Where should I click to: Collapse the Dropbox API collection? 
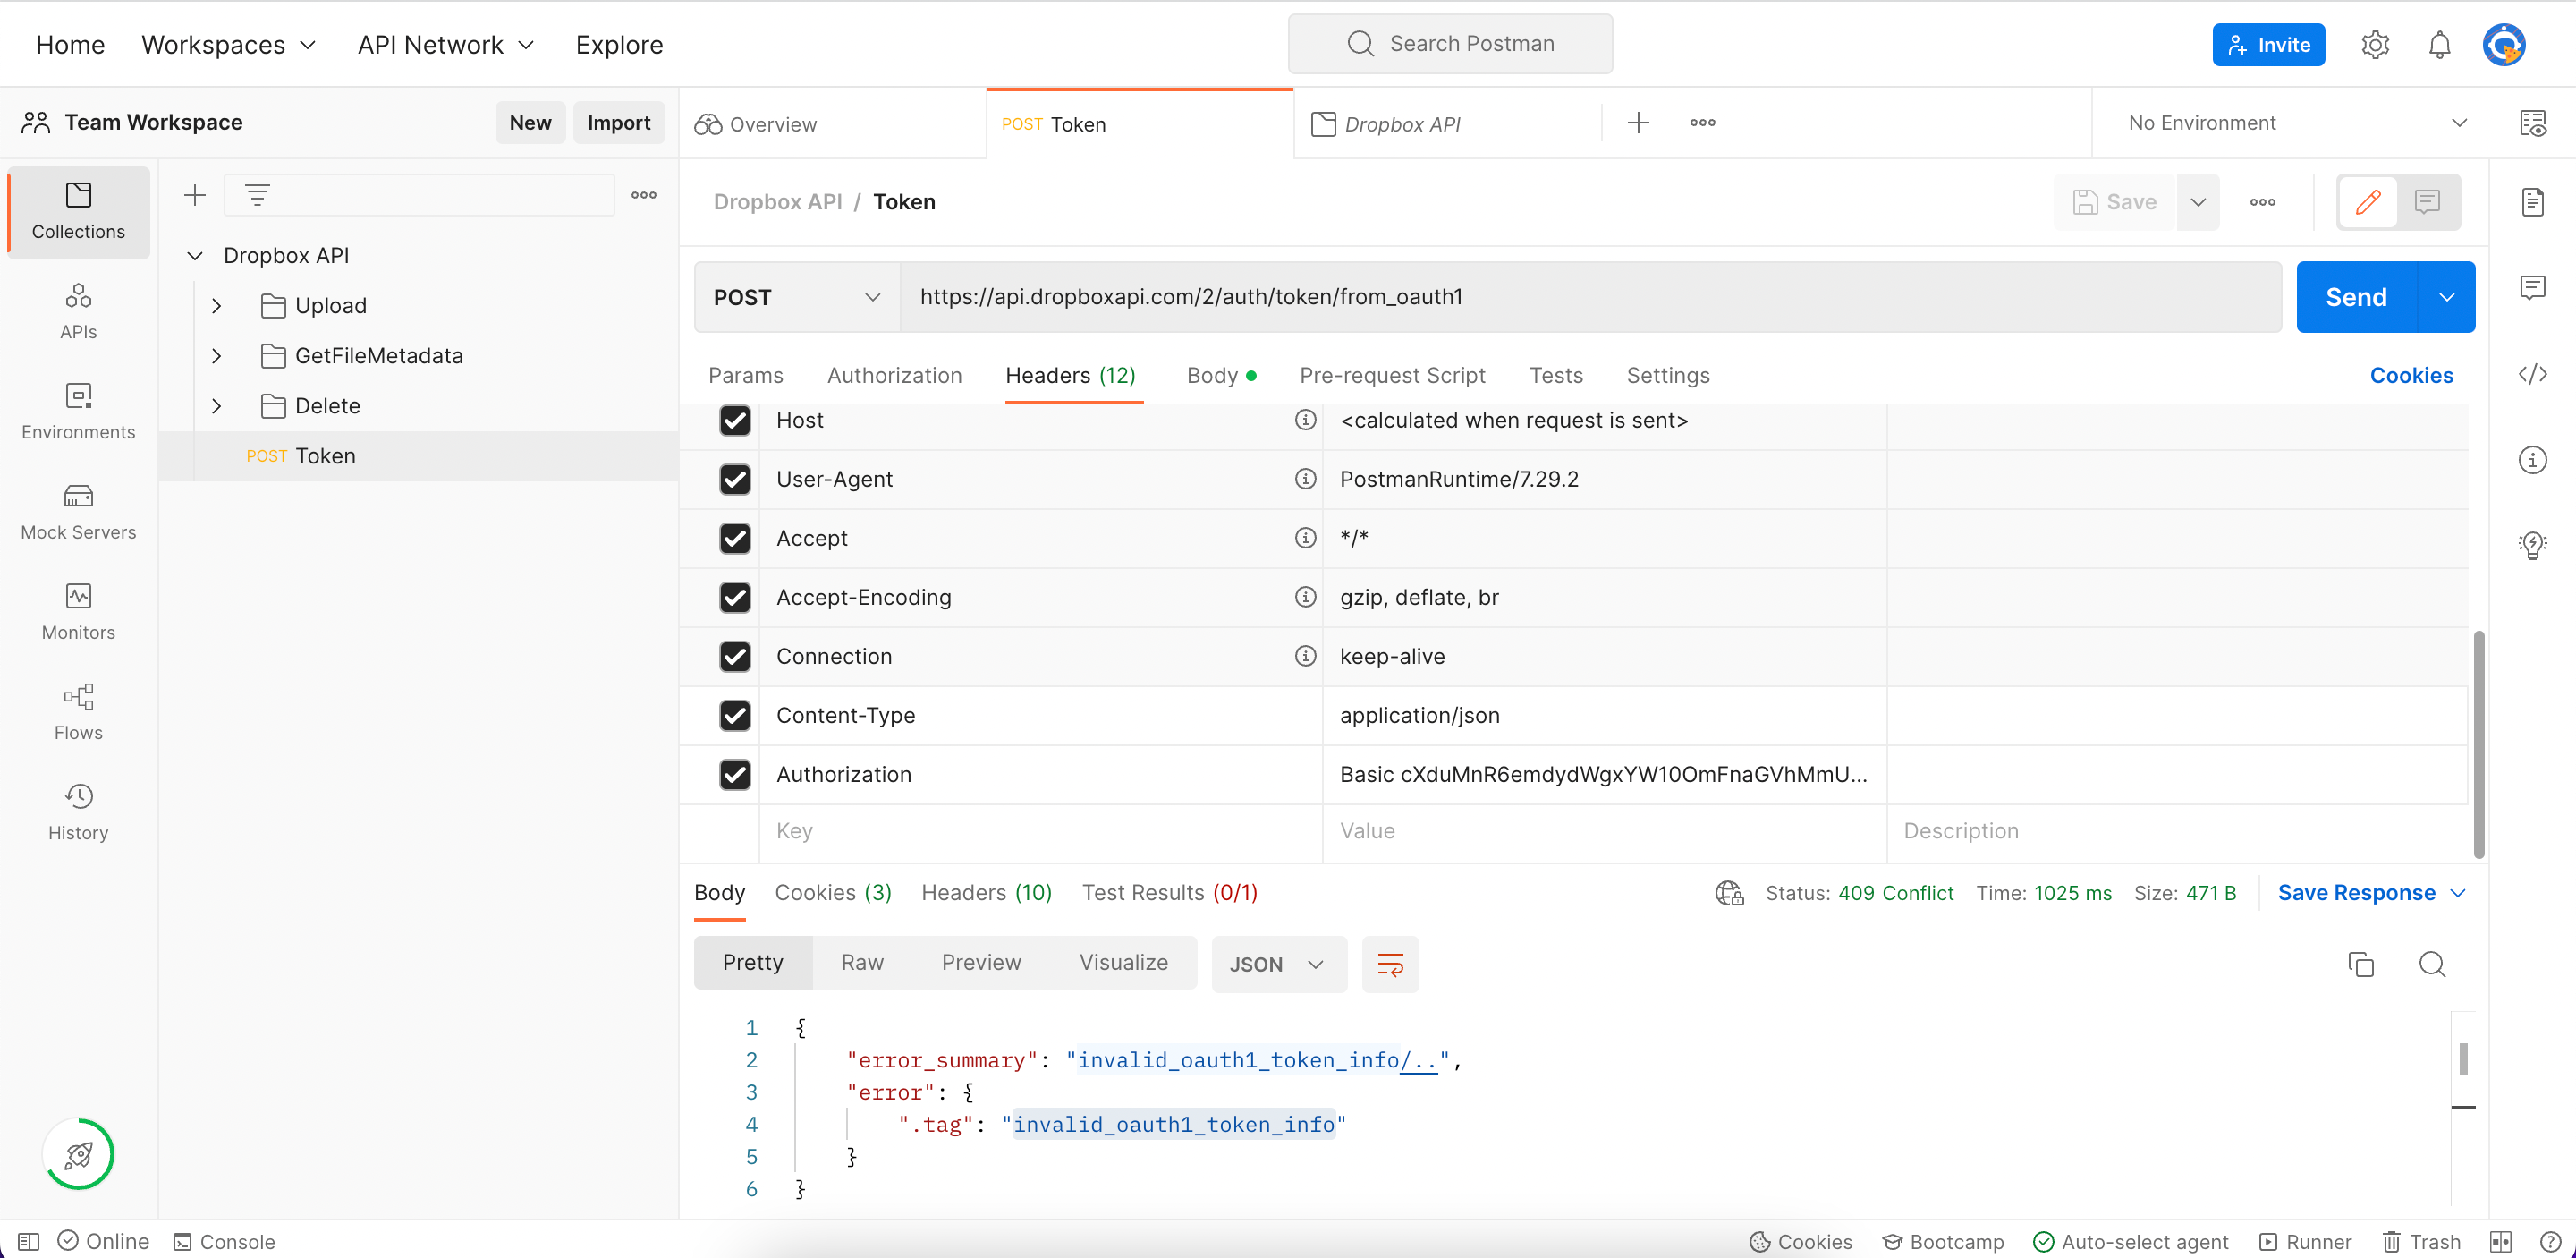[x=195, y=256]
